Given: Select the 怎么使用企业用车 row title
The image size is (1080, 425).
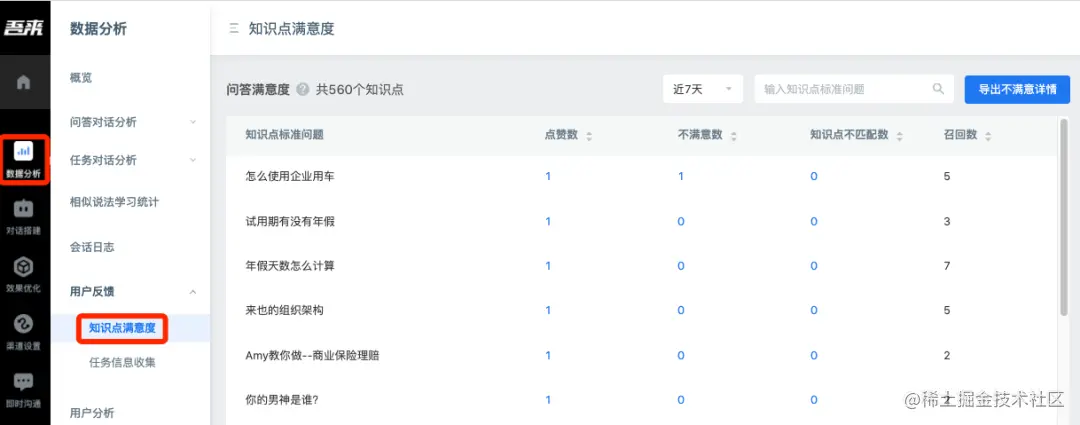Looking at the screenshot, I should click(290, 176).
